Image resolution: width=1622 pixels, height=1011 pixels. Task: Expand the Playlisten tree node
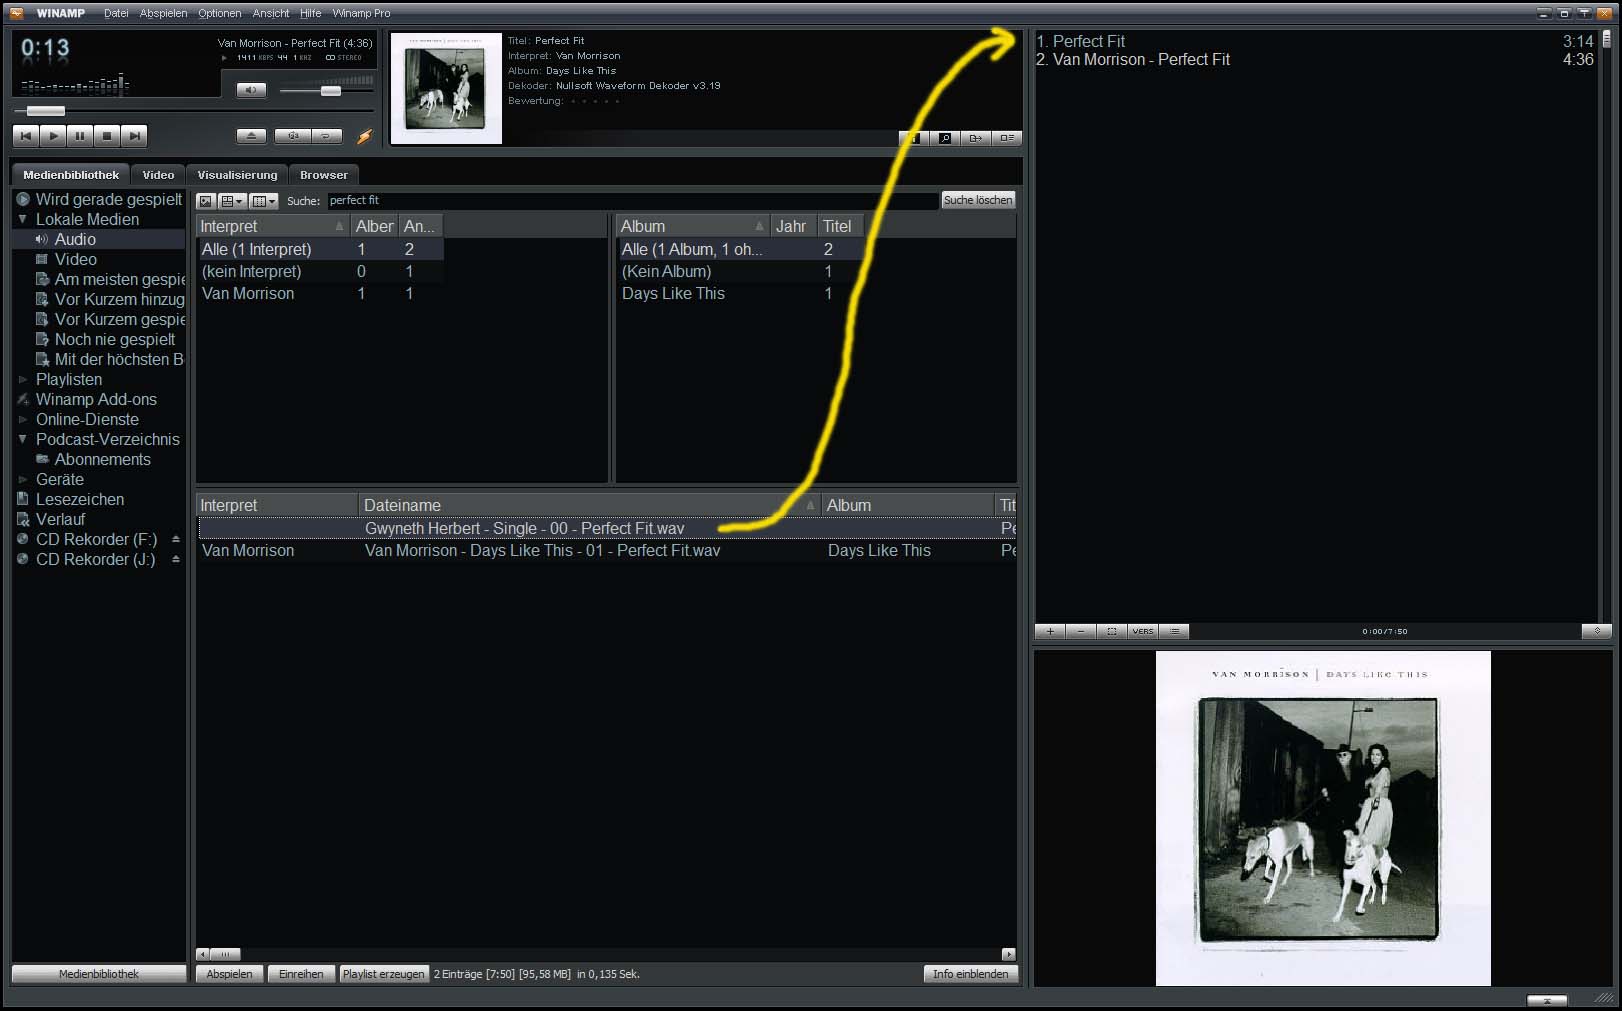[x=23, y=379]
